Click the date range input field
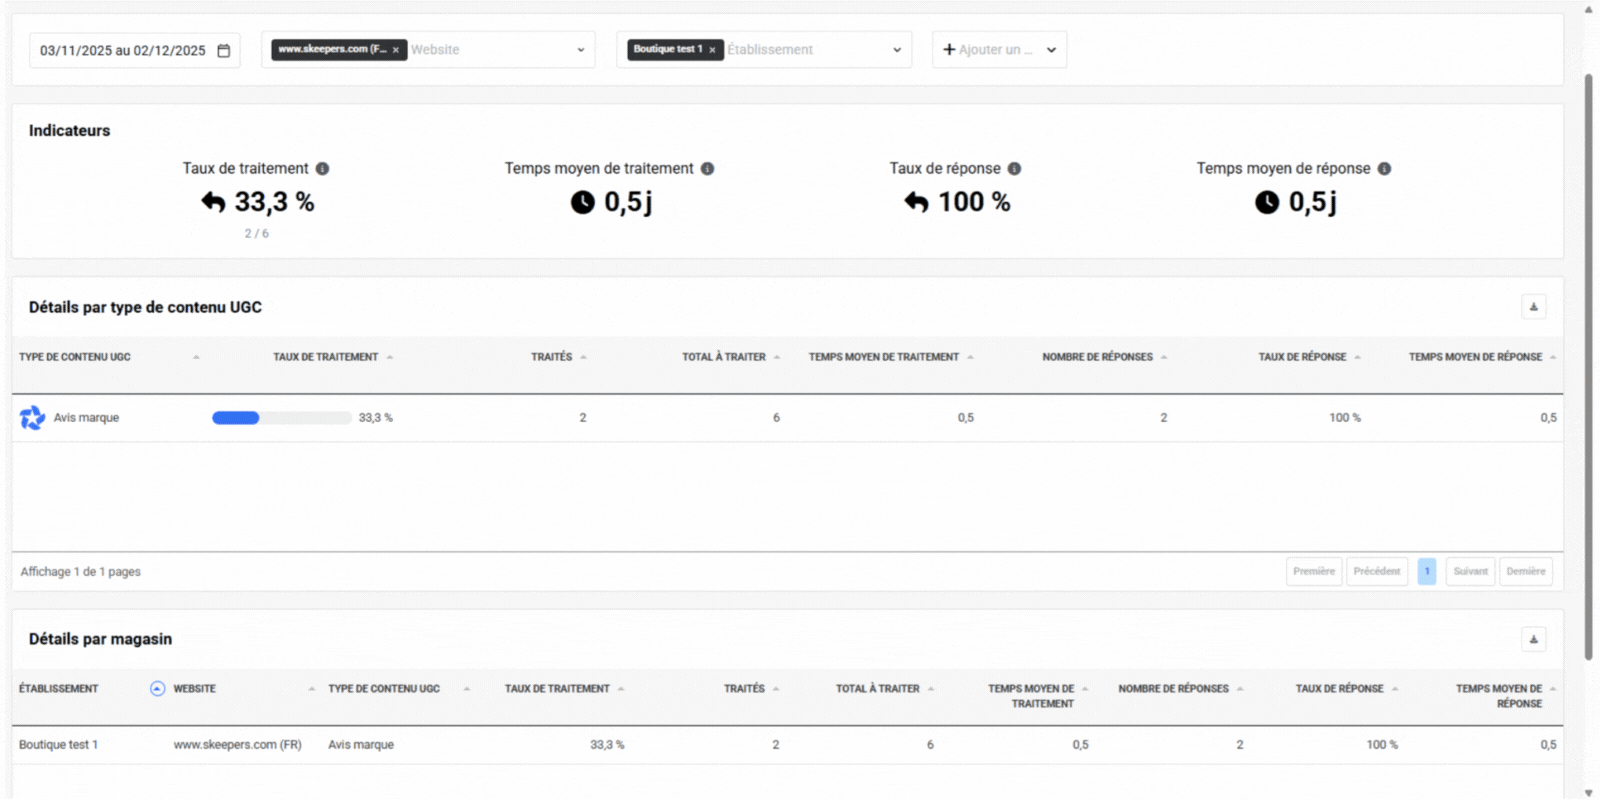The image size is (1600, 800). (122, 50)
